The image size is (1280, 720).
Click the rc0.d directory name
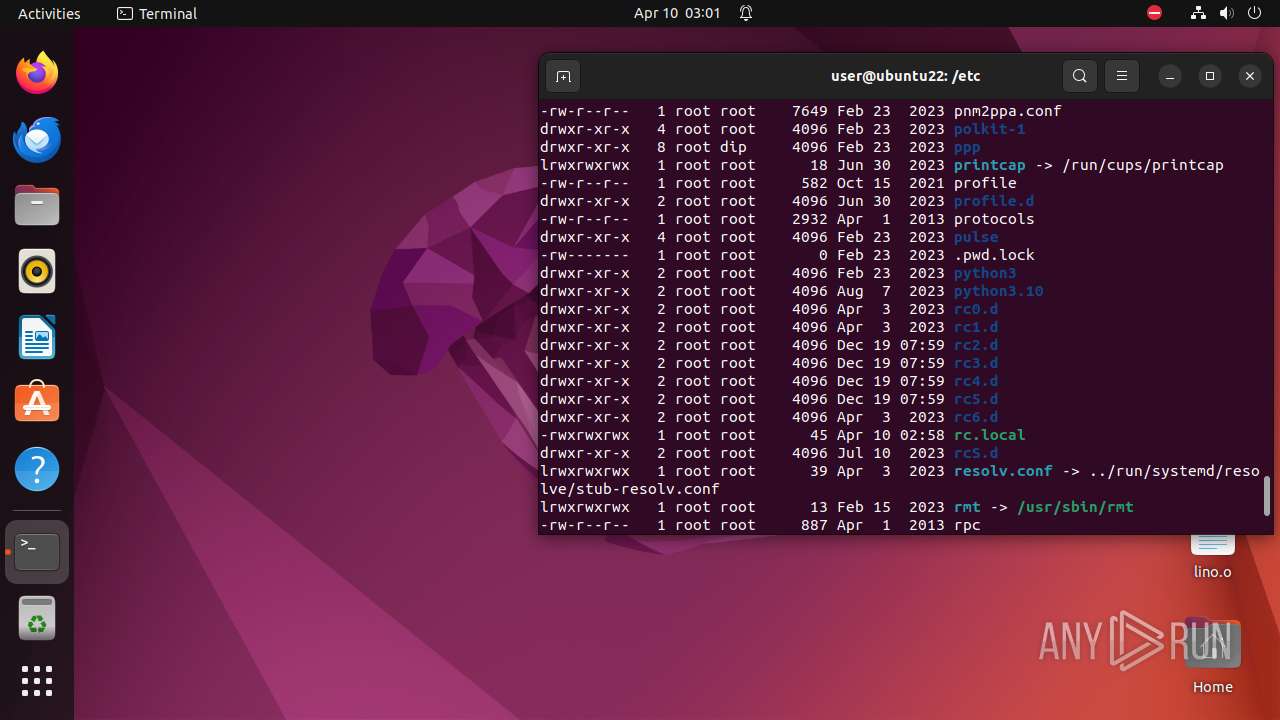click(x=976, y=309)
